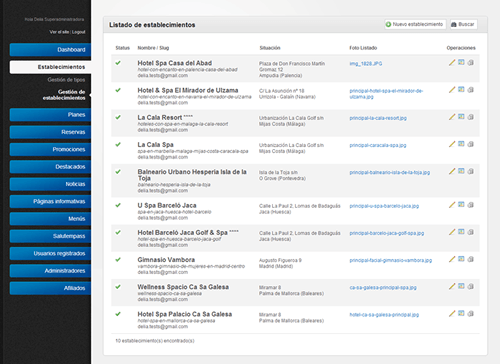Click Gimnasio Vambora establishment name
The width and height of the screenshot is (500, 364).
click(x=166, y=260)
